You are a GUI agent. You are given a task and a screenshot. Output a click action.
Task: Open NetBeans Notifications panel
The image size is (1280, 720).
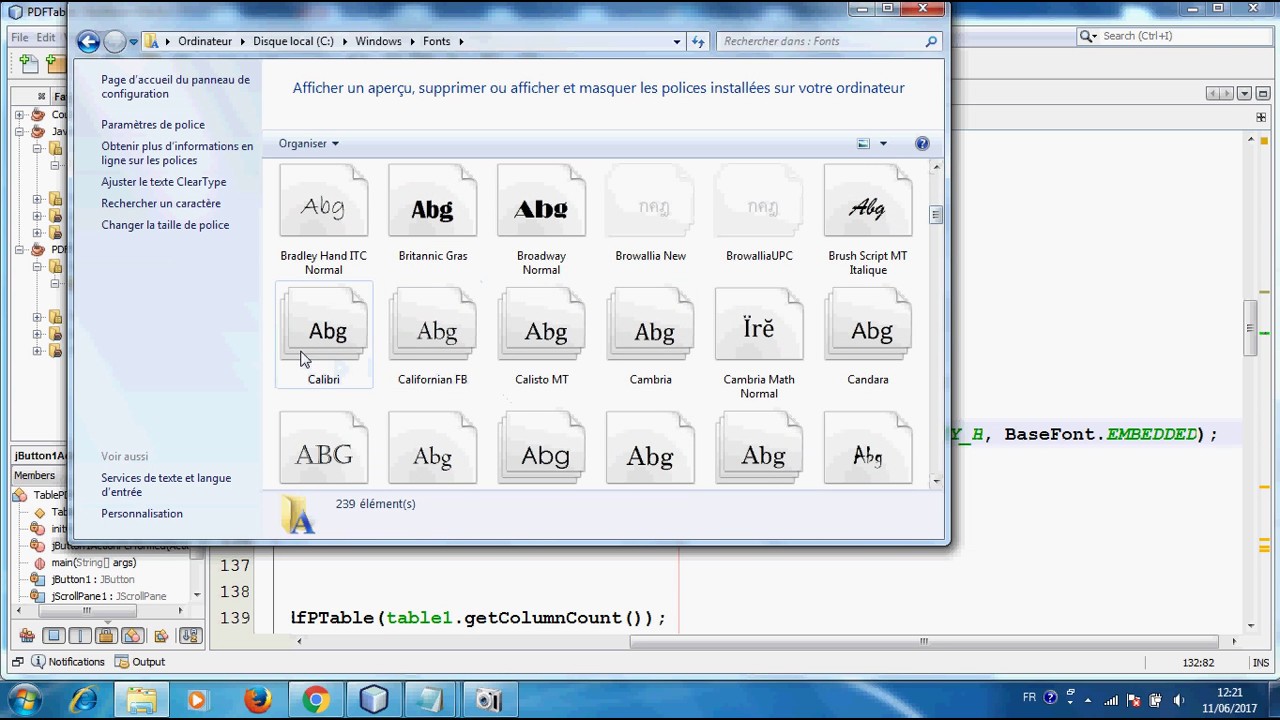[x=68, y=662]
